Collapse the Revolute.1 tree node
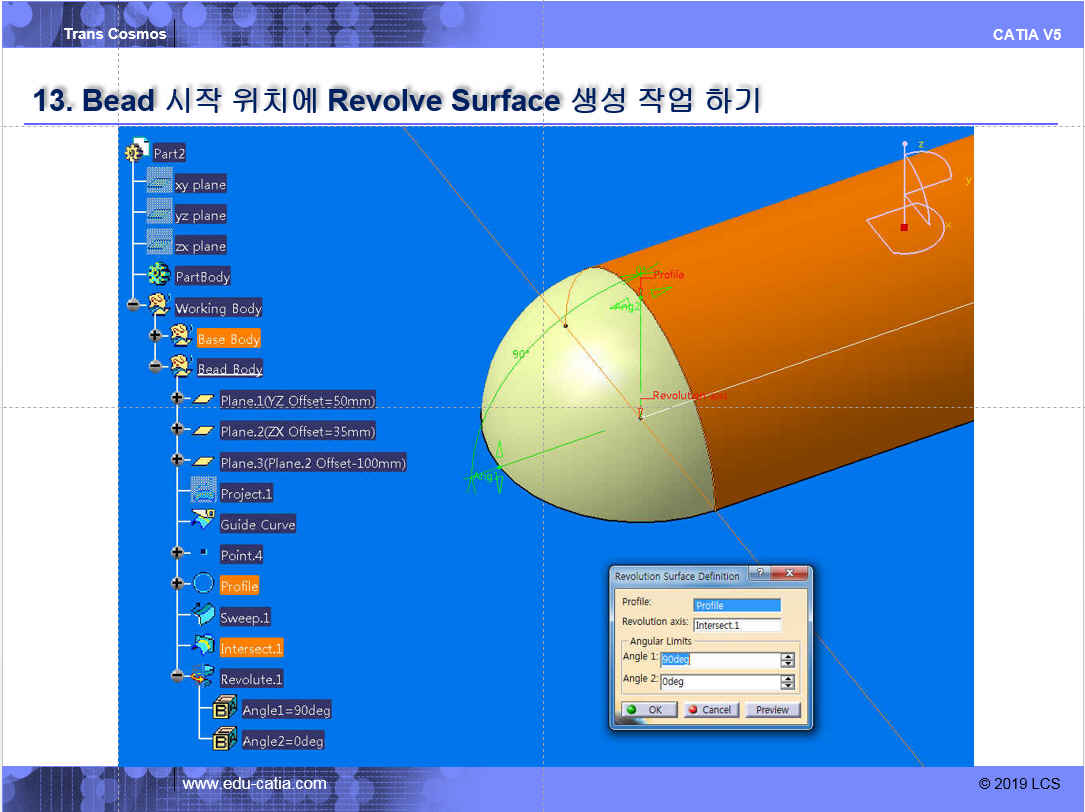1085x812 pixels. pos(177,676)
